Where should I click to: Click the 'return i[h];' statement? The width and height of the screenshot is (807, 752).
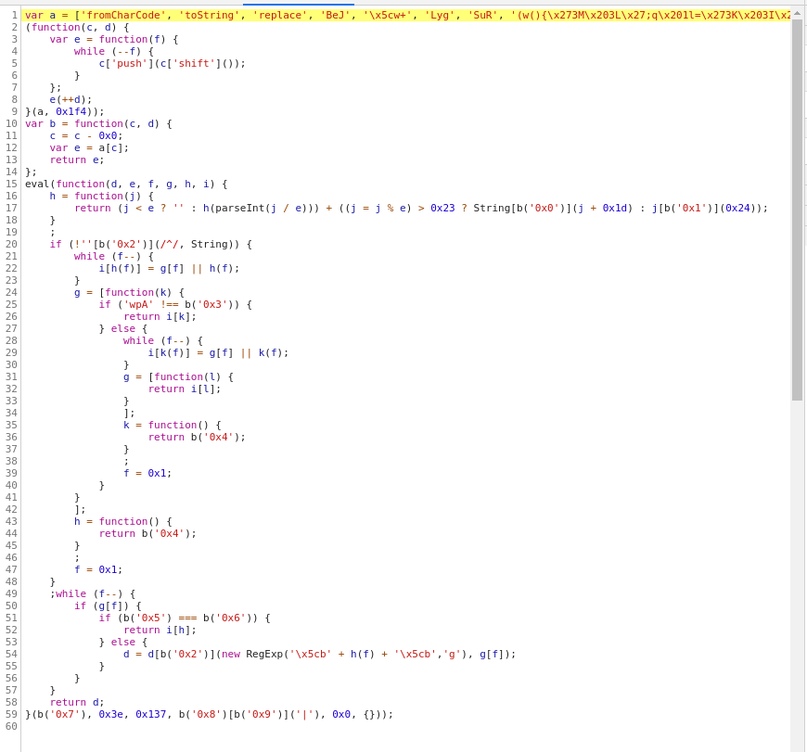[x=160, y=630]
